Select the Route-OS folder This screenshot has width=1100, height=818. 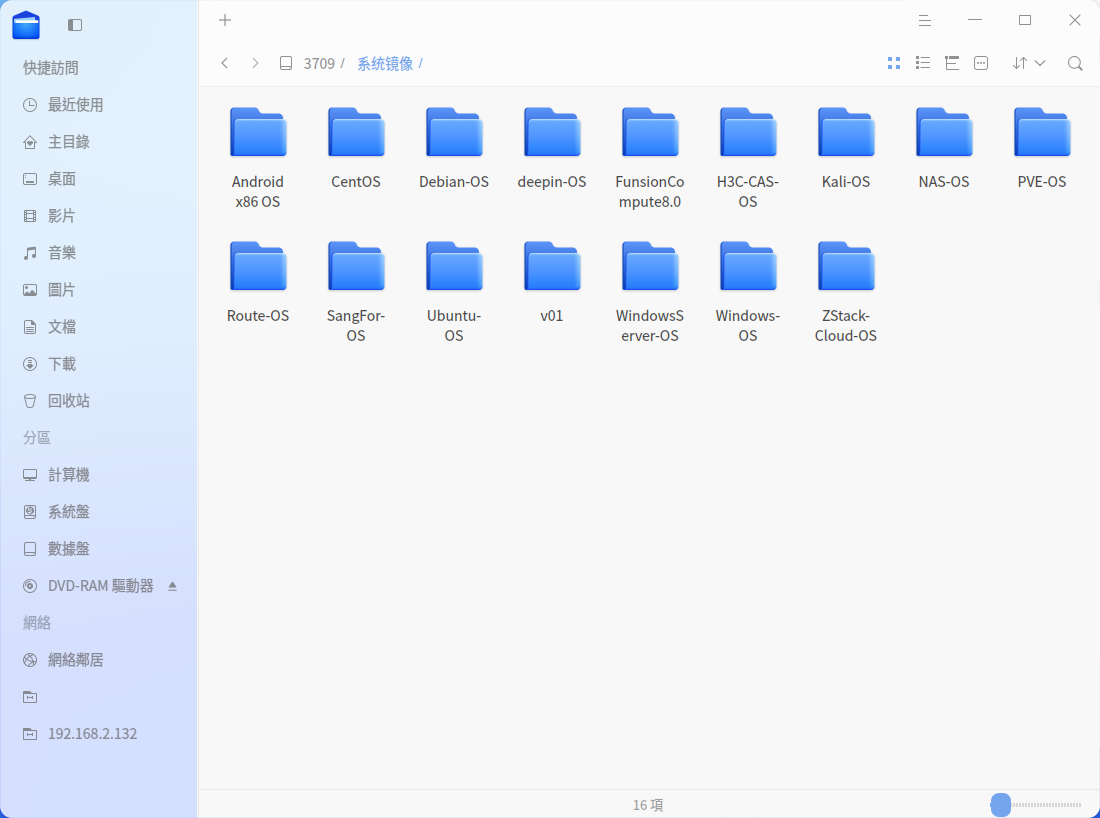point(258,282)
